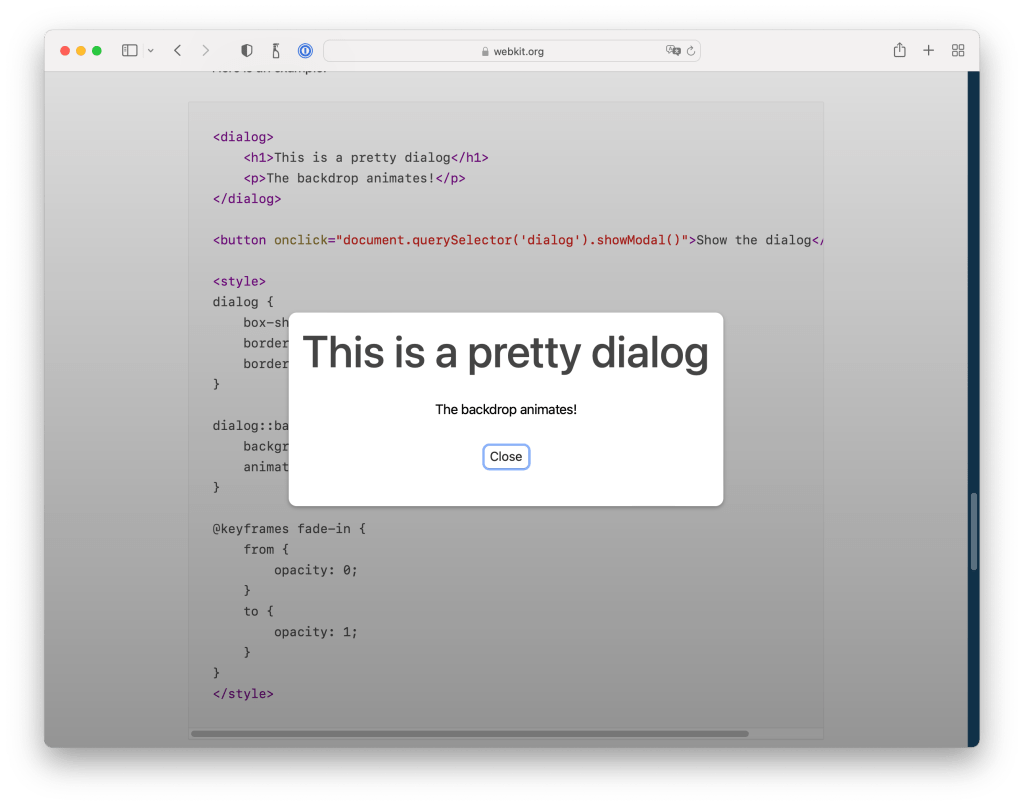Open the 1Password extension
This screenshot has height=806, width=1024.
pyautogui.click(x=305, y=50)
